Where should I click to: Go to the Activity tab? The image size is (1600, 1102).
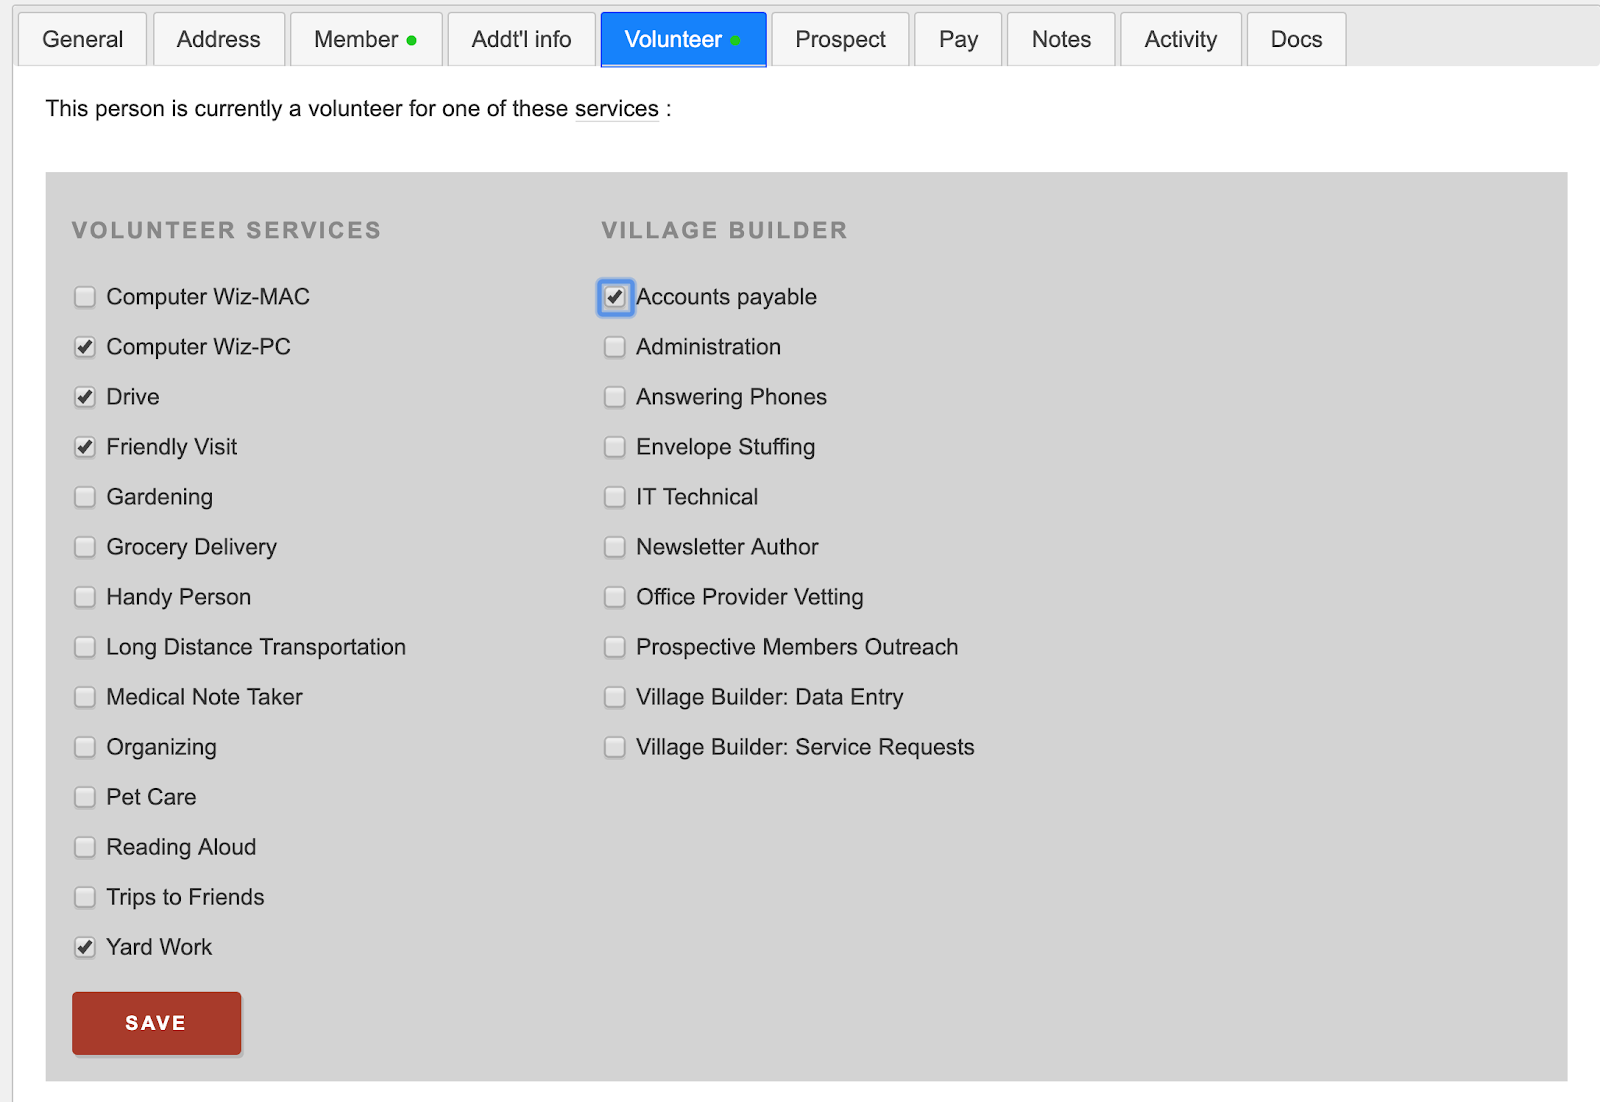(1181, 39)
